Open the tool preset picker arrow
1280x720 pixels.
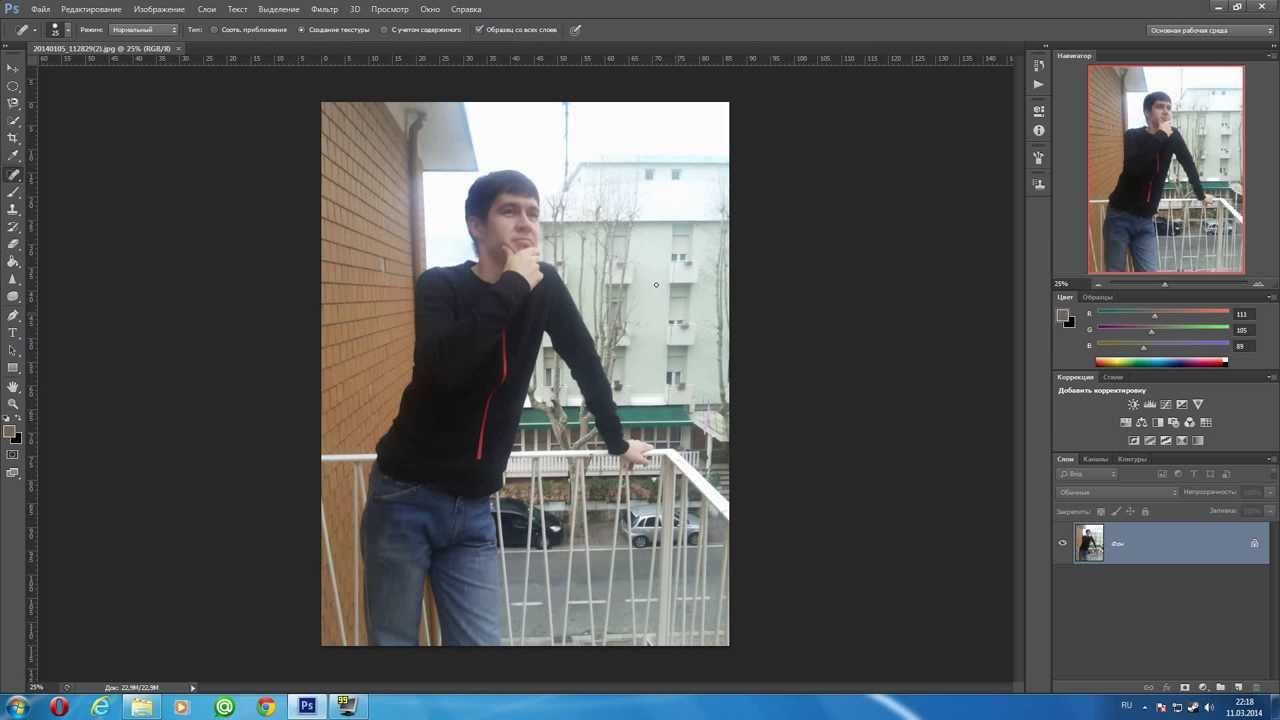click(x=34, y=30)
